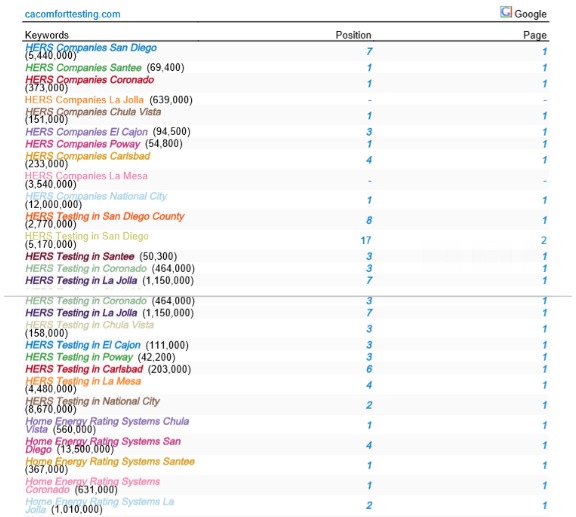Open Home Energy Rating Systems Santee
This screenshot has width=576, height=517.
pyautogui.click(x=110, y=461)
